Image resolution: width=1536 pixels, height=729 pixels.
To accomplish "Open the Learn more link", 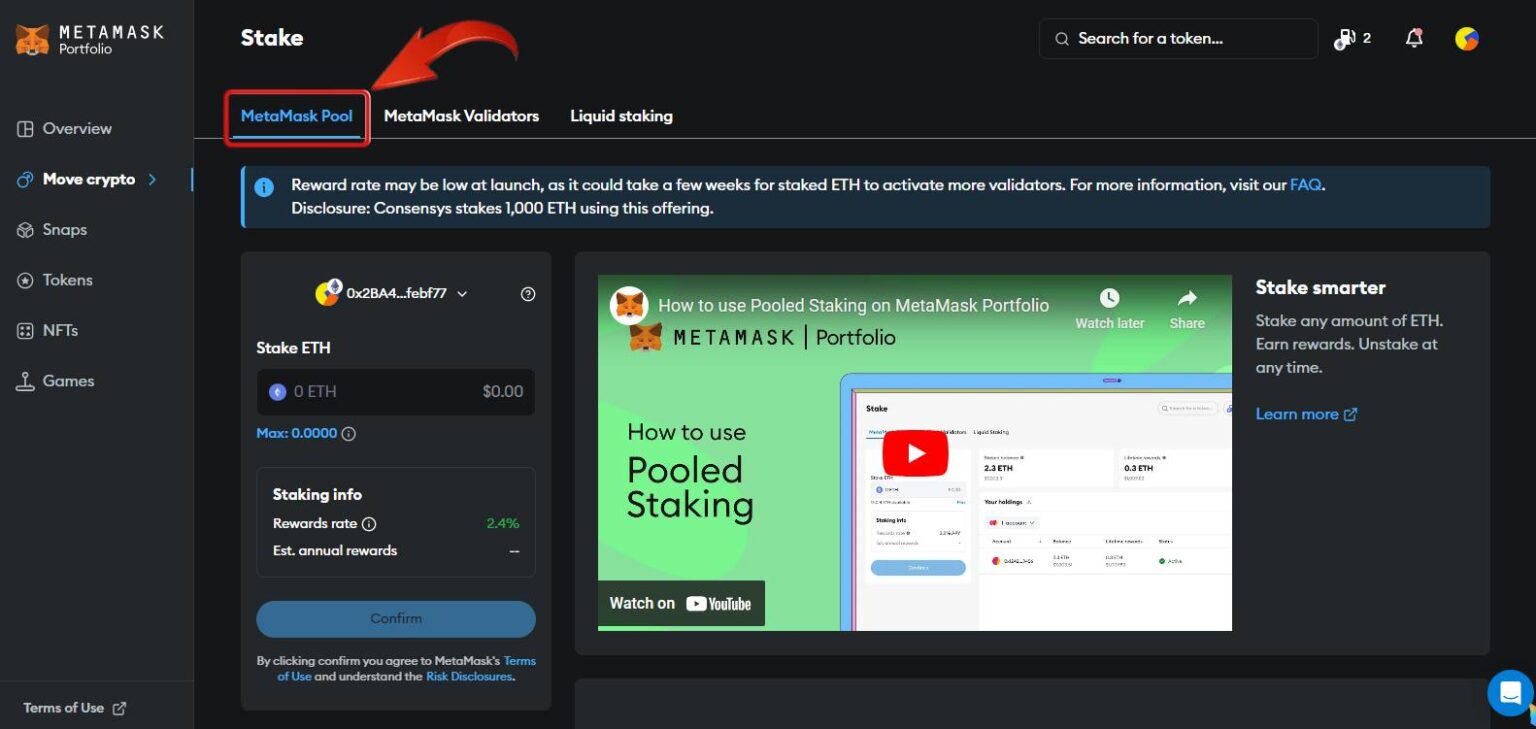I will (x=1305, y=414).
